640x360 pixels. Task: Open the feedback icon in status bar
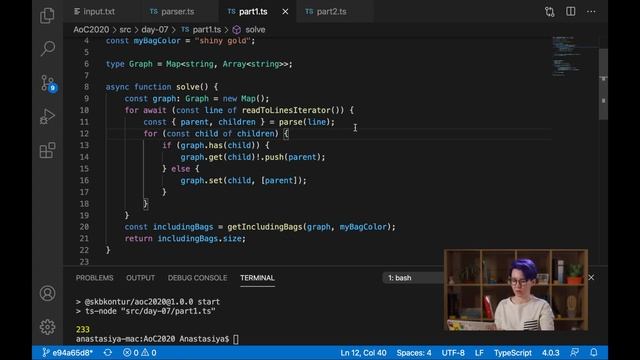(x=574, y=352)
